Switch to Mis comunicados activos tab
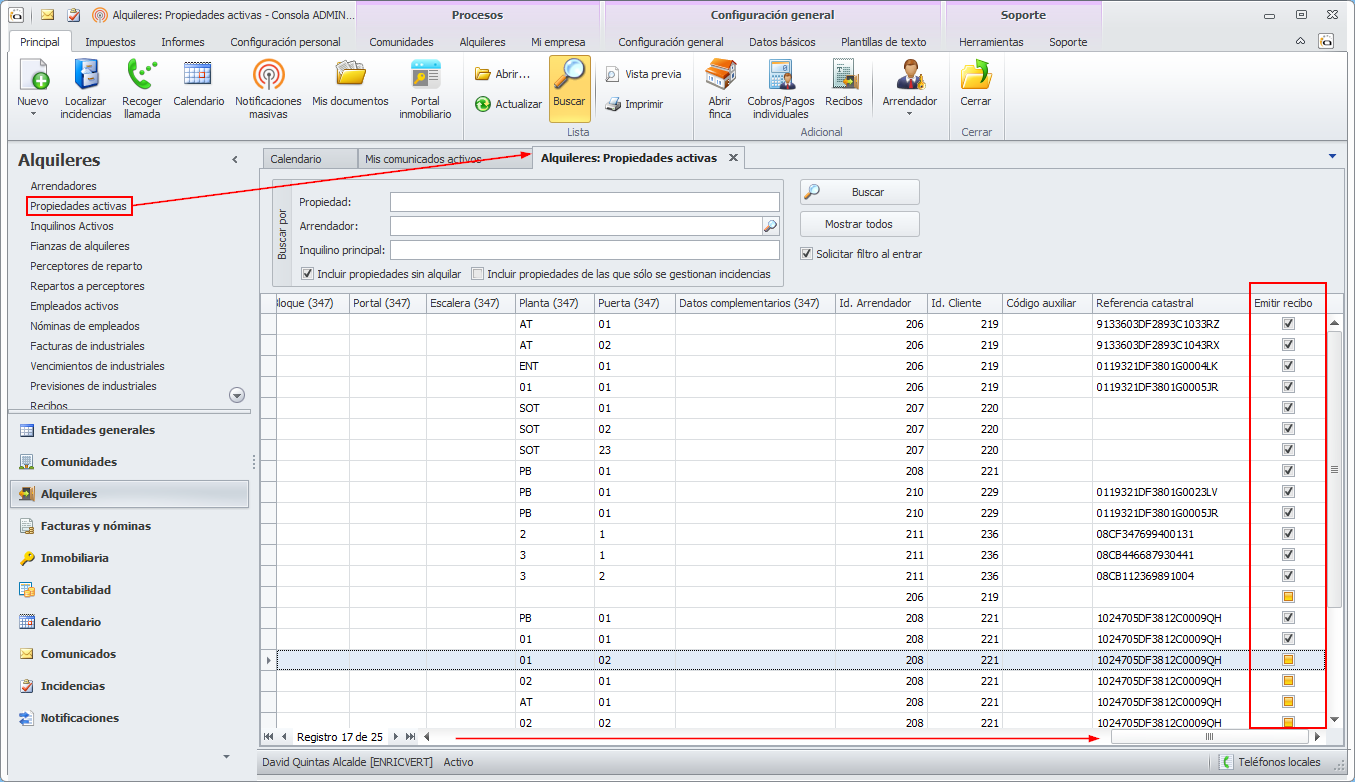This screenshot has width=1355, height=782. tap(423, 159)
